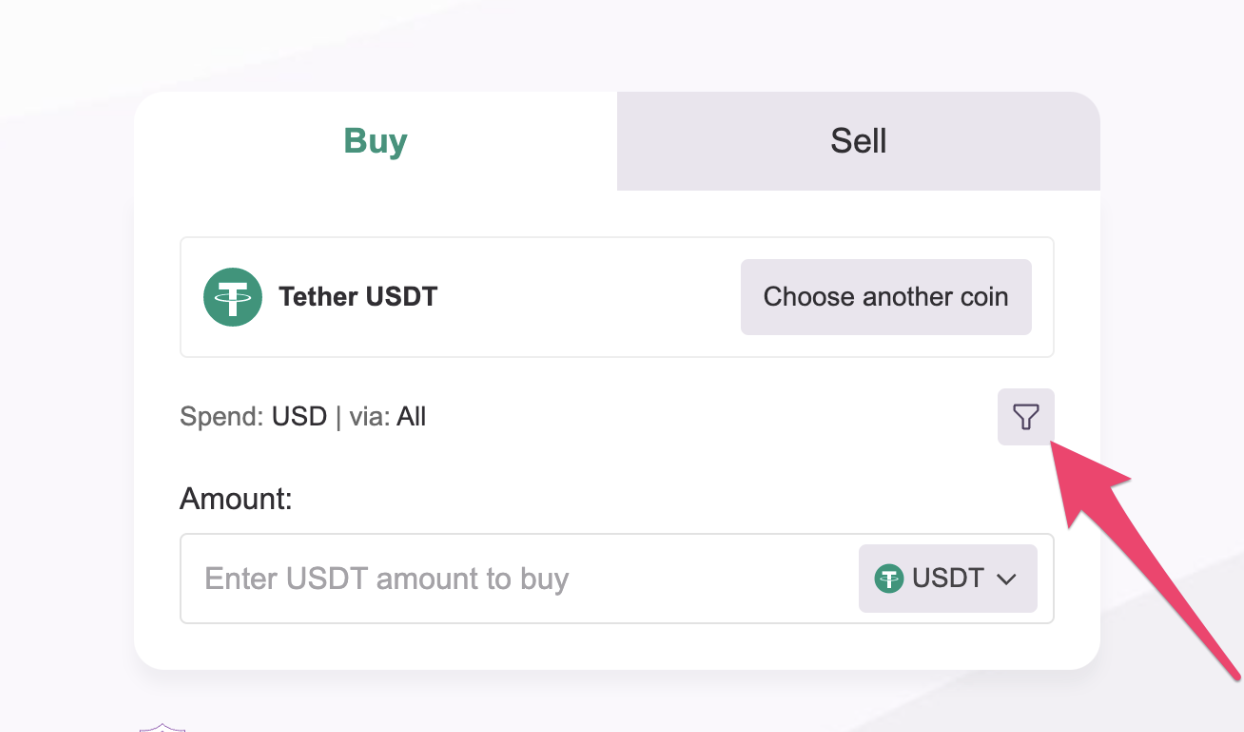
Task: Click the Amount label
Action: pos(236,498)
